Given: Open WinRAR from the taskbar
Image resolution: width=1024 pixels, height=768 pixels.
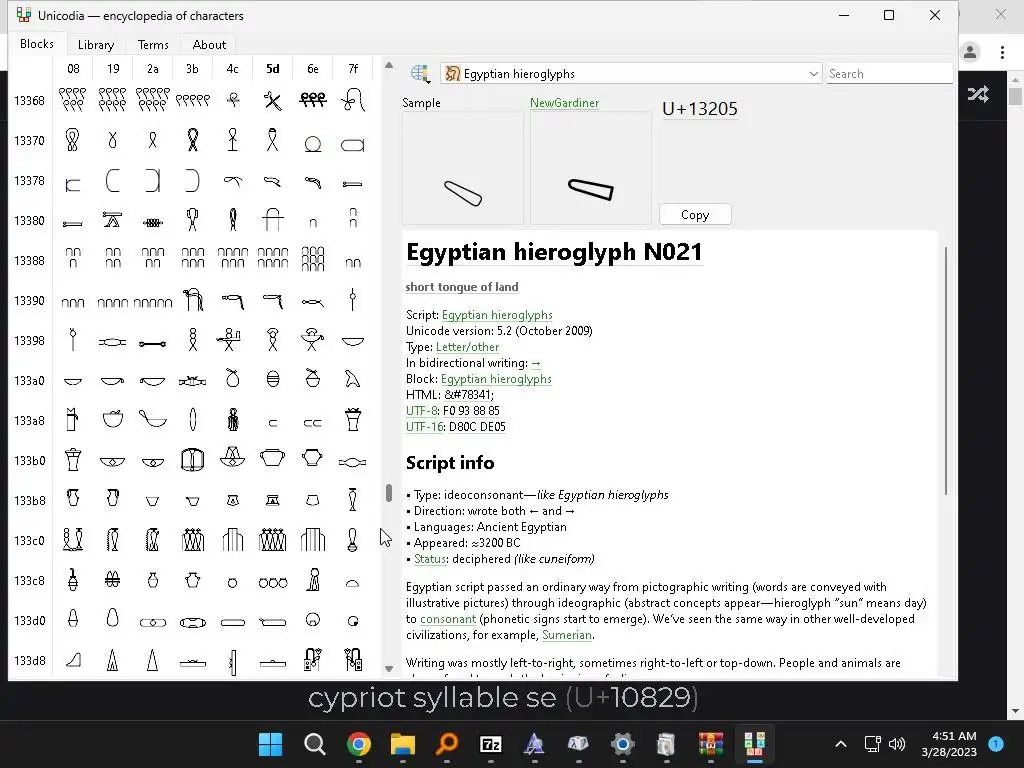Looking at the screenshot, I should click(x=711, y=744).
